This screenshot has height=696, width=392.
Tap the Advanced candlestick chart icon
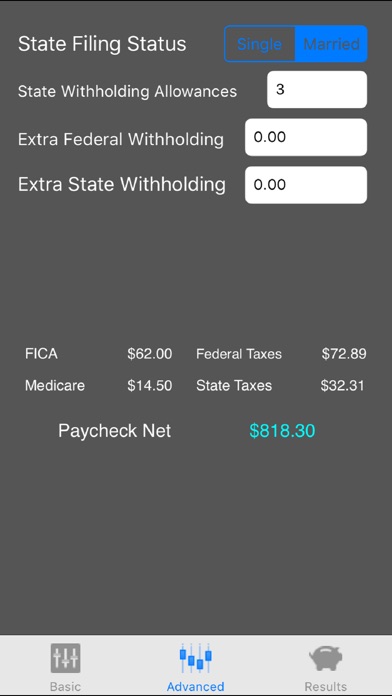196,657
